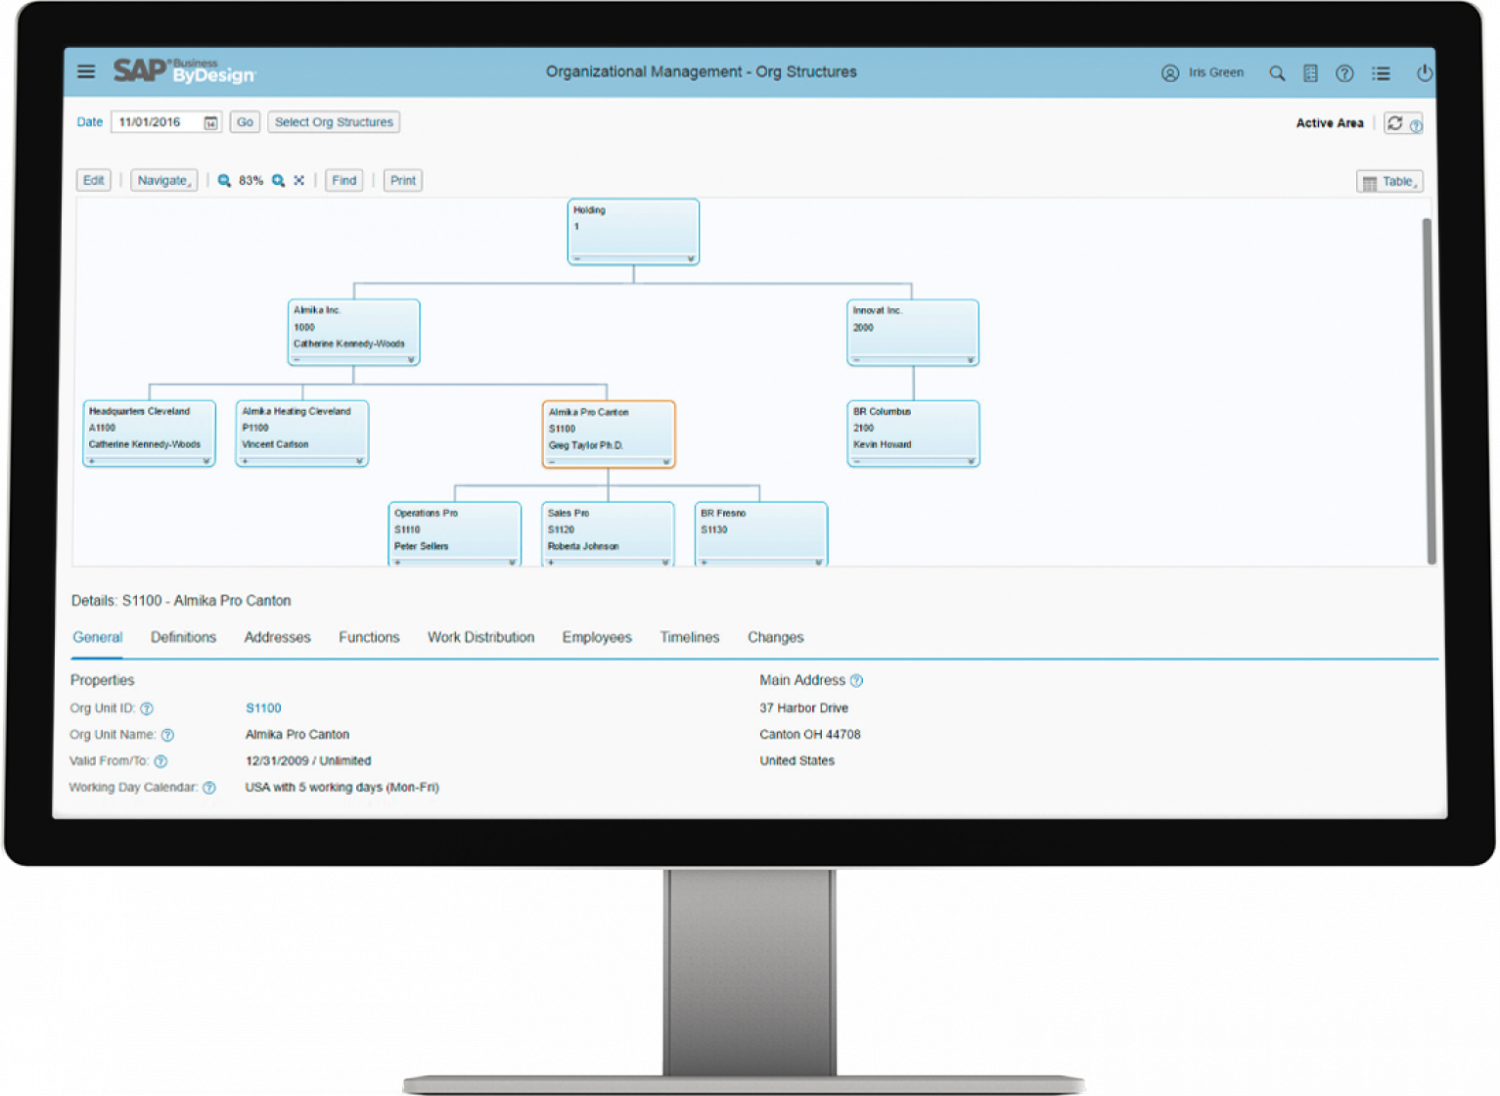Click the Print button
The image size is (1500, 1096).
coord(403,181)
